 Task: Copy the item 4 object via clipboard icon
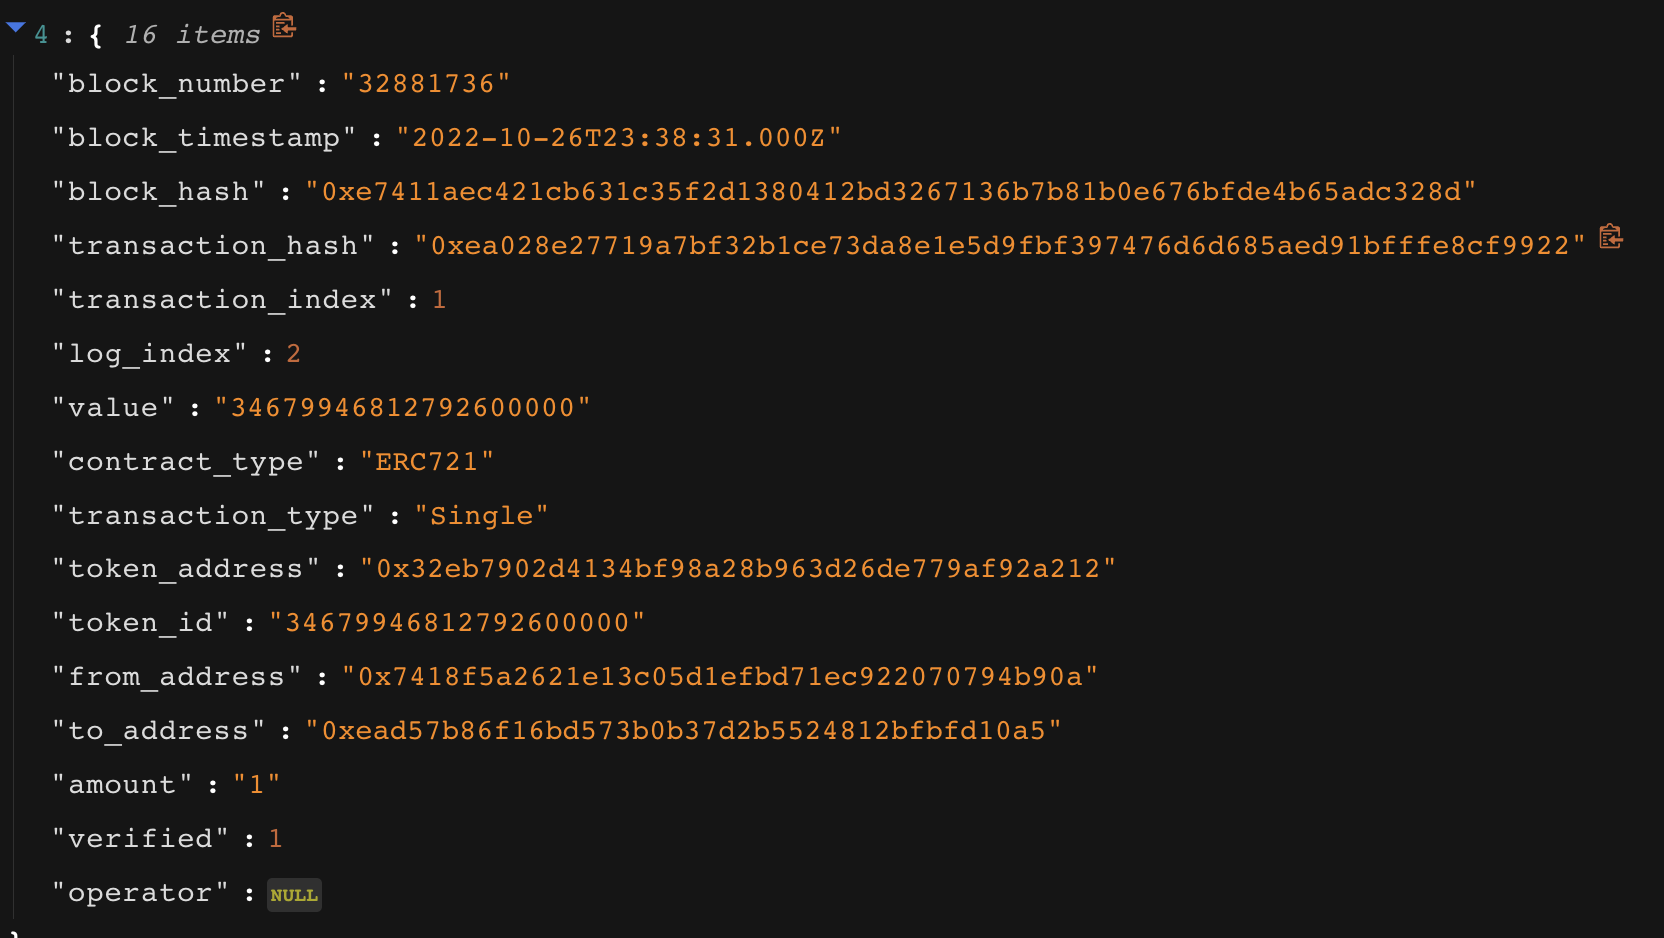[284, 25]
